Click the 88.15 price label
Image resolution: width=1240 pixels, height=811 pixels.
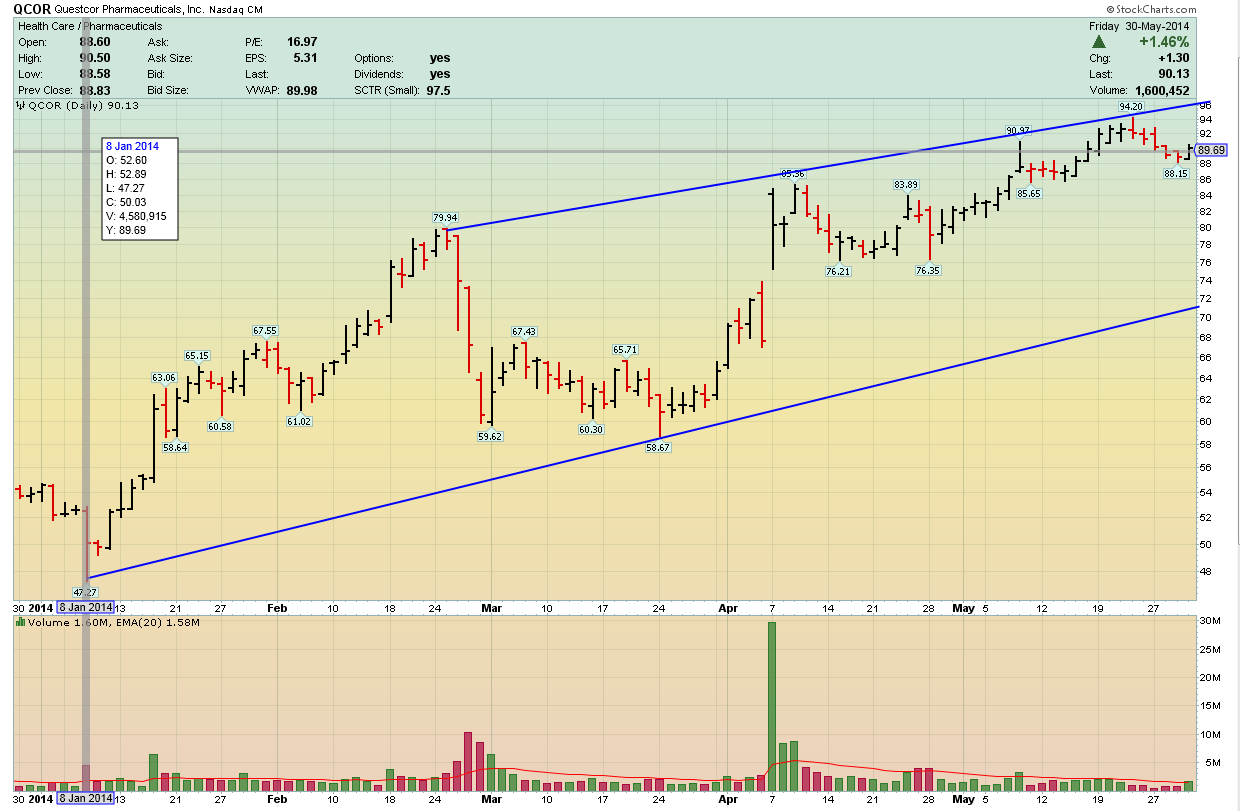[1175, 173]
